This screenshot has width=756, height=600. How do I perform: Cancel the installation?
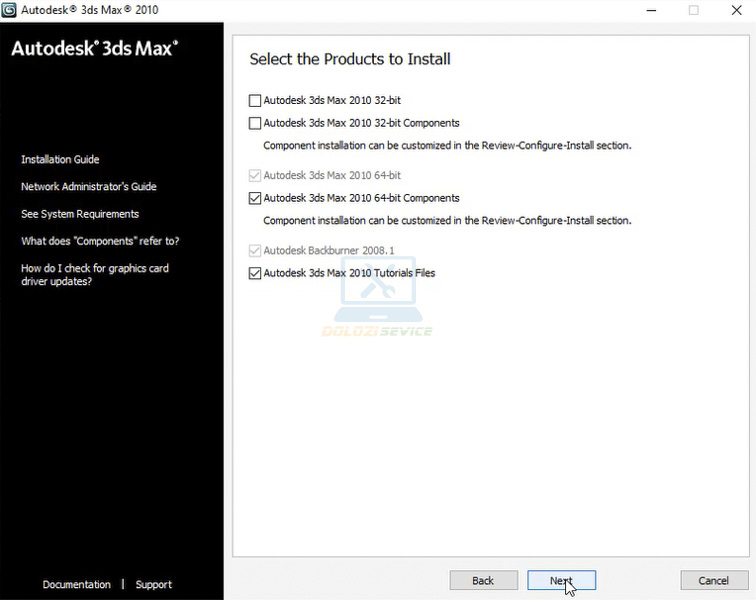tap(713, 580)
